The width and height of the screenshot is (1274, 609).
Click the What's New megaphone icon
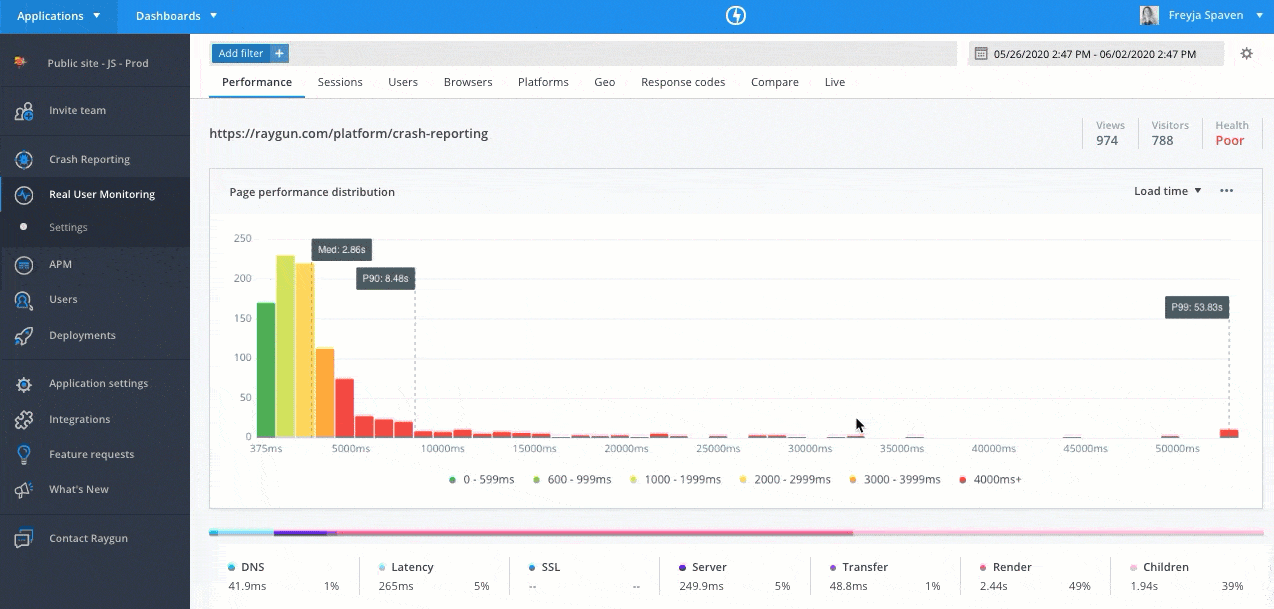click(24, 490)
